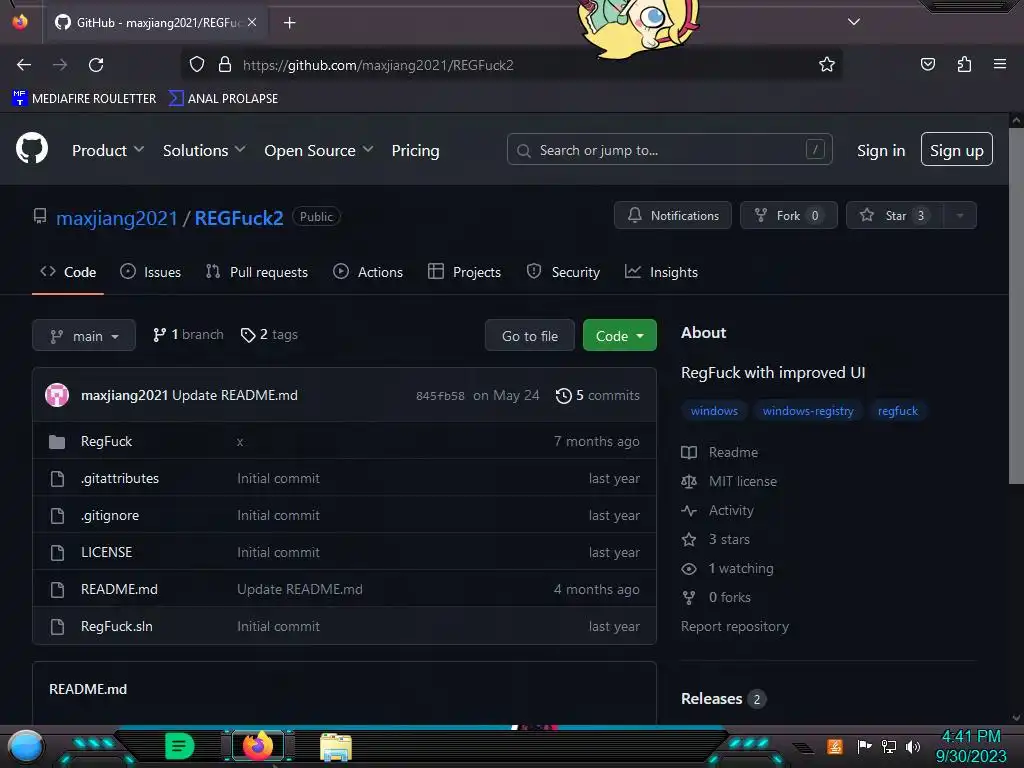The height and width of the screenshot is (768, 1024).
Task: Switch to the Security tab
Action: coord(563,272)
